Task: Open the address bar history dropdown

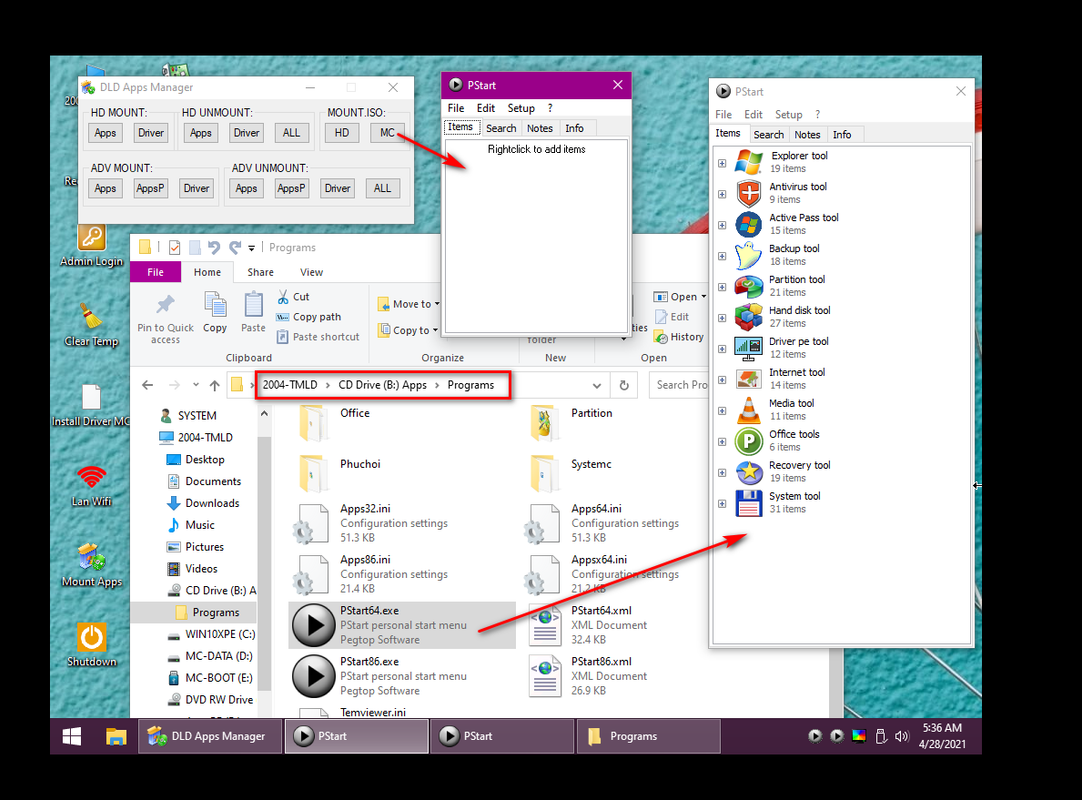Action: pyautogui.click(x=596, y=386)
